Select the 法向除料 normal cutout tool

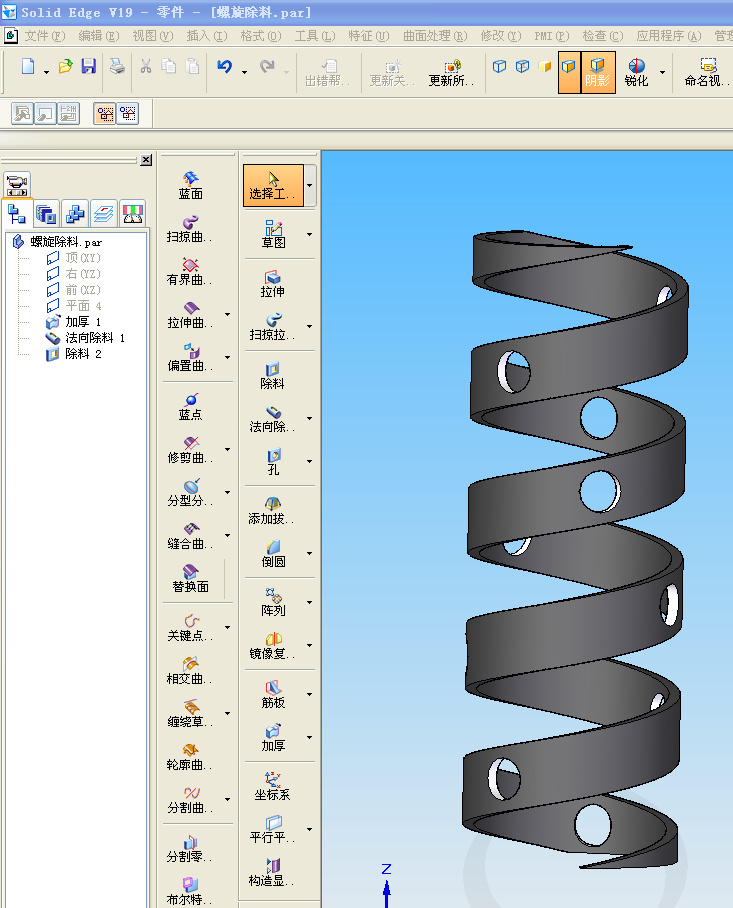point(273,418)
